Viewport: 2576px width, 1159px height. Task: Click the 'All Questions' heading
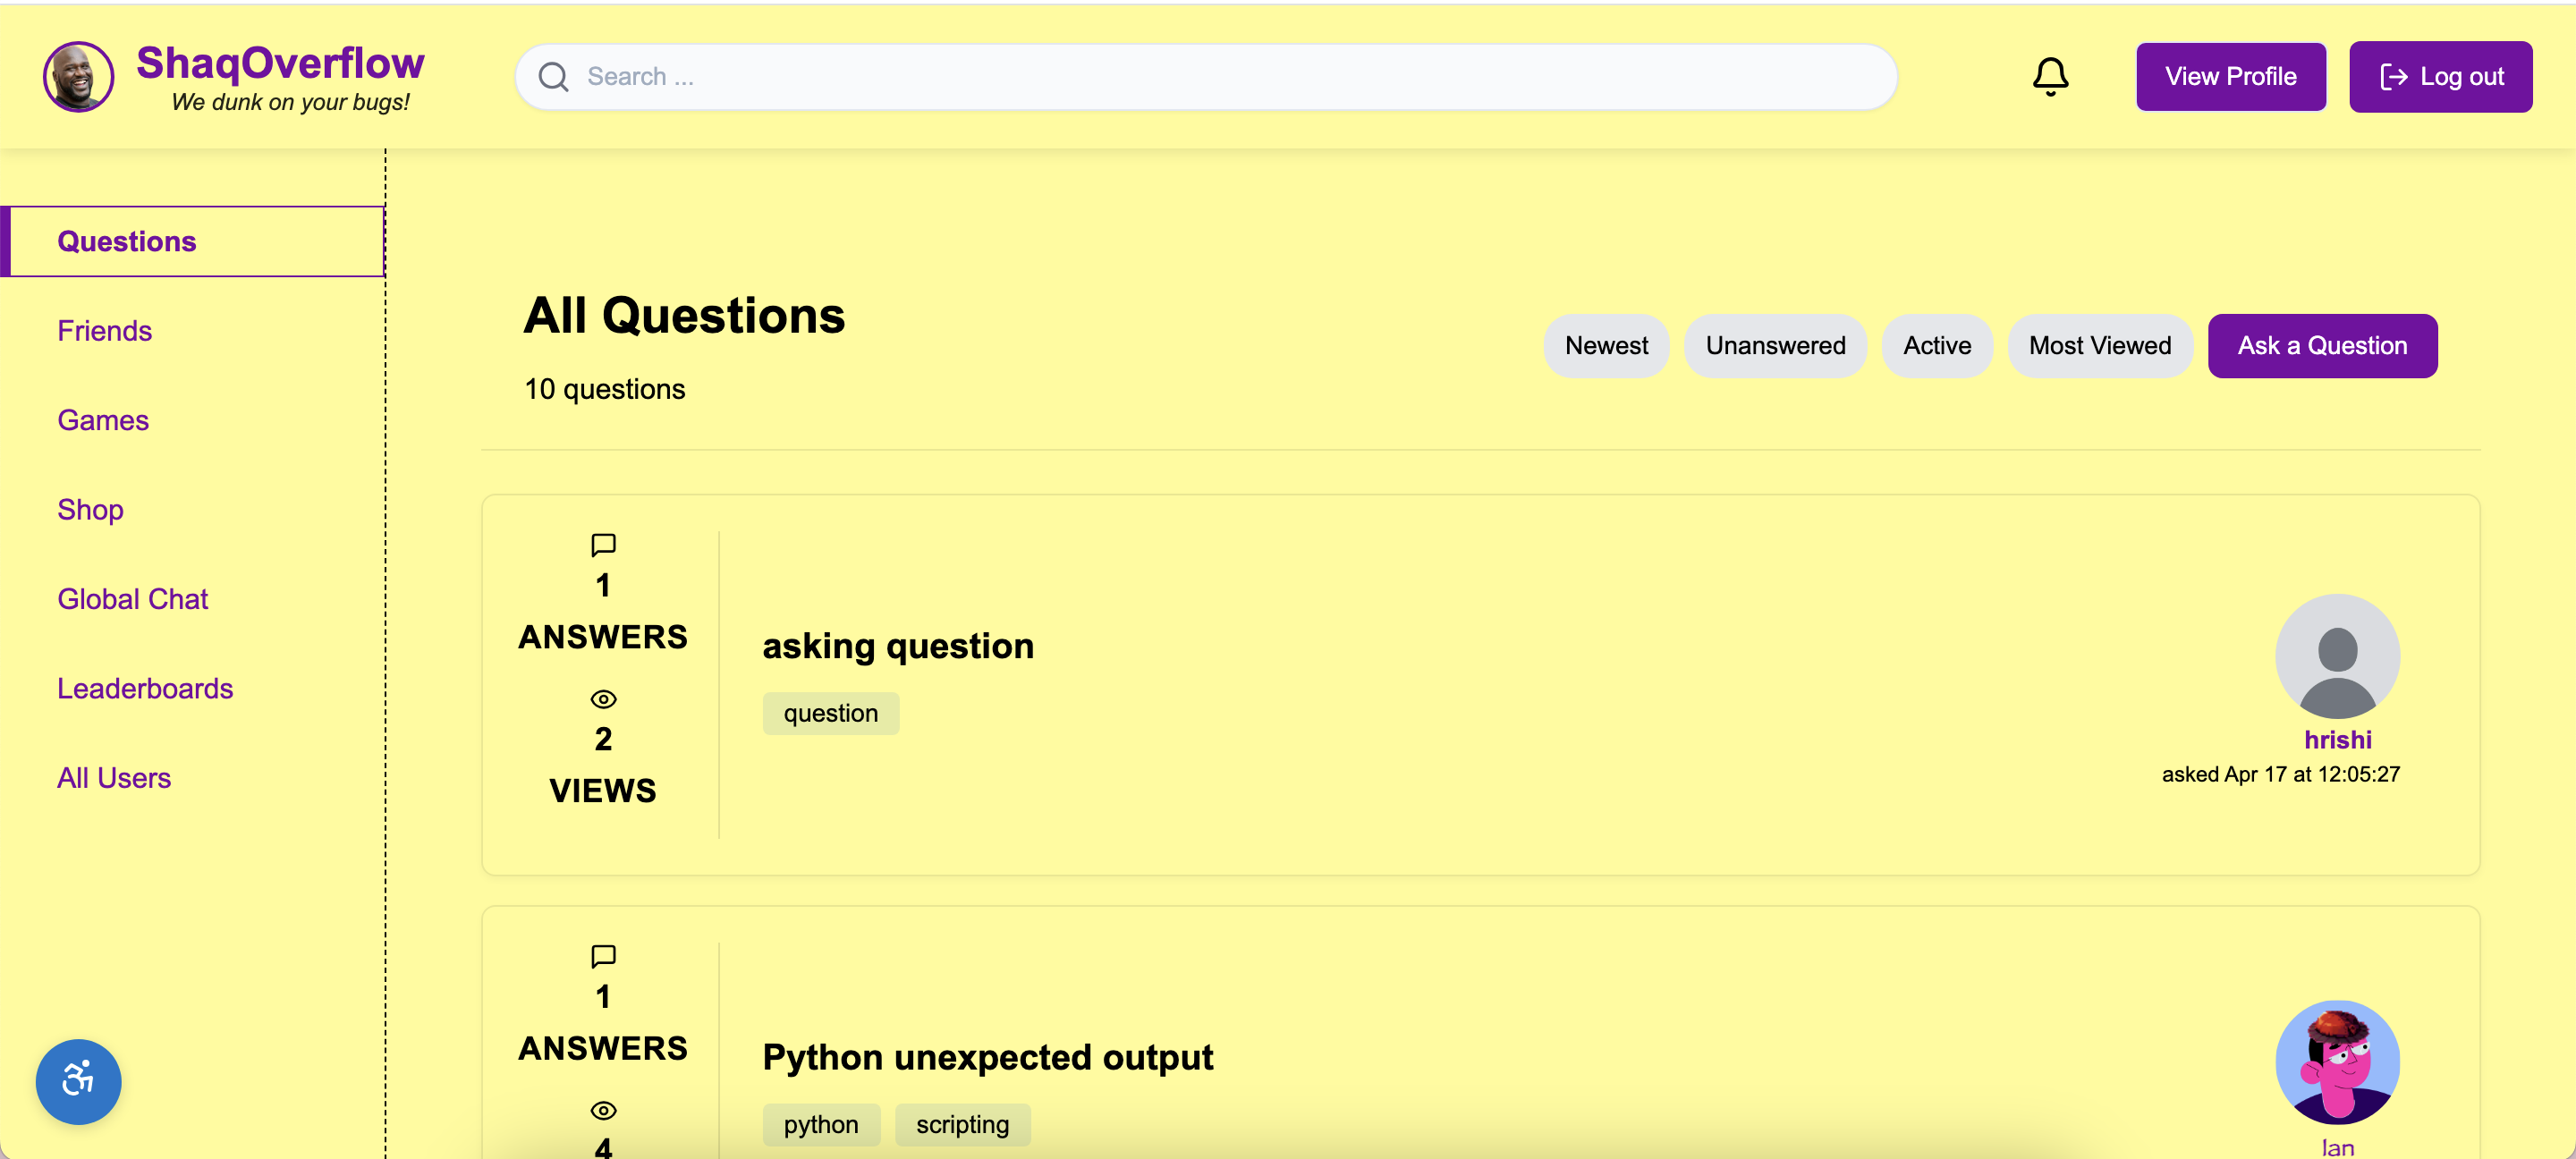coord(684,316)
